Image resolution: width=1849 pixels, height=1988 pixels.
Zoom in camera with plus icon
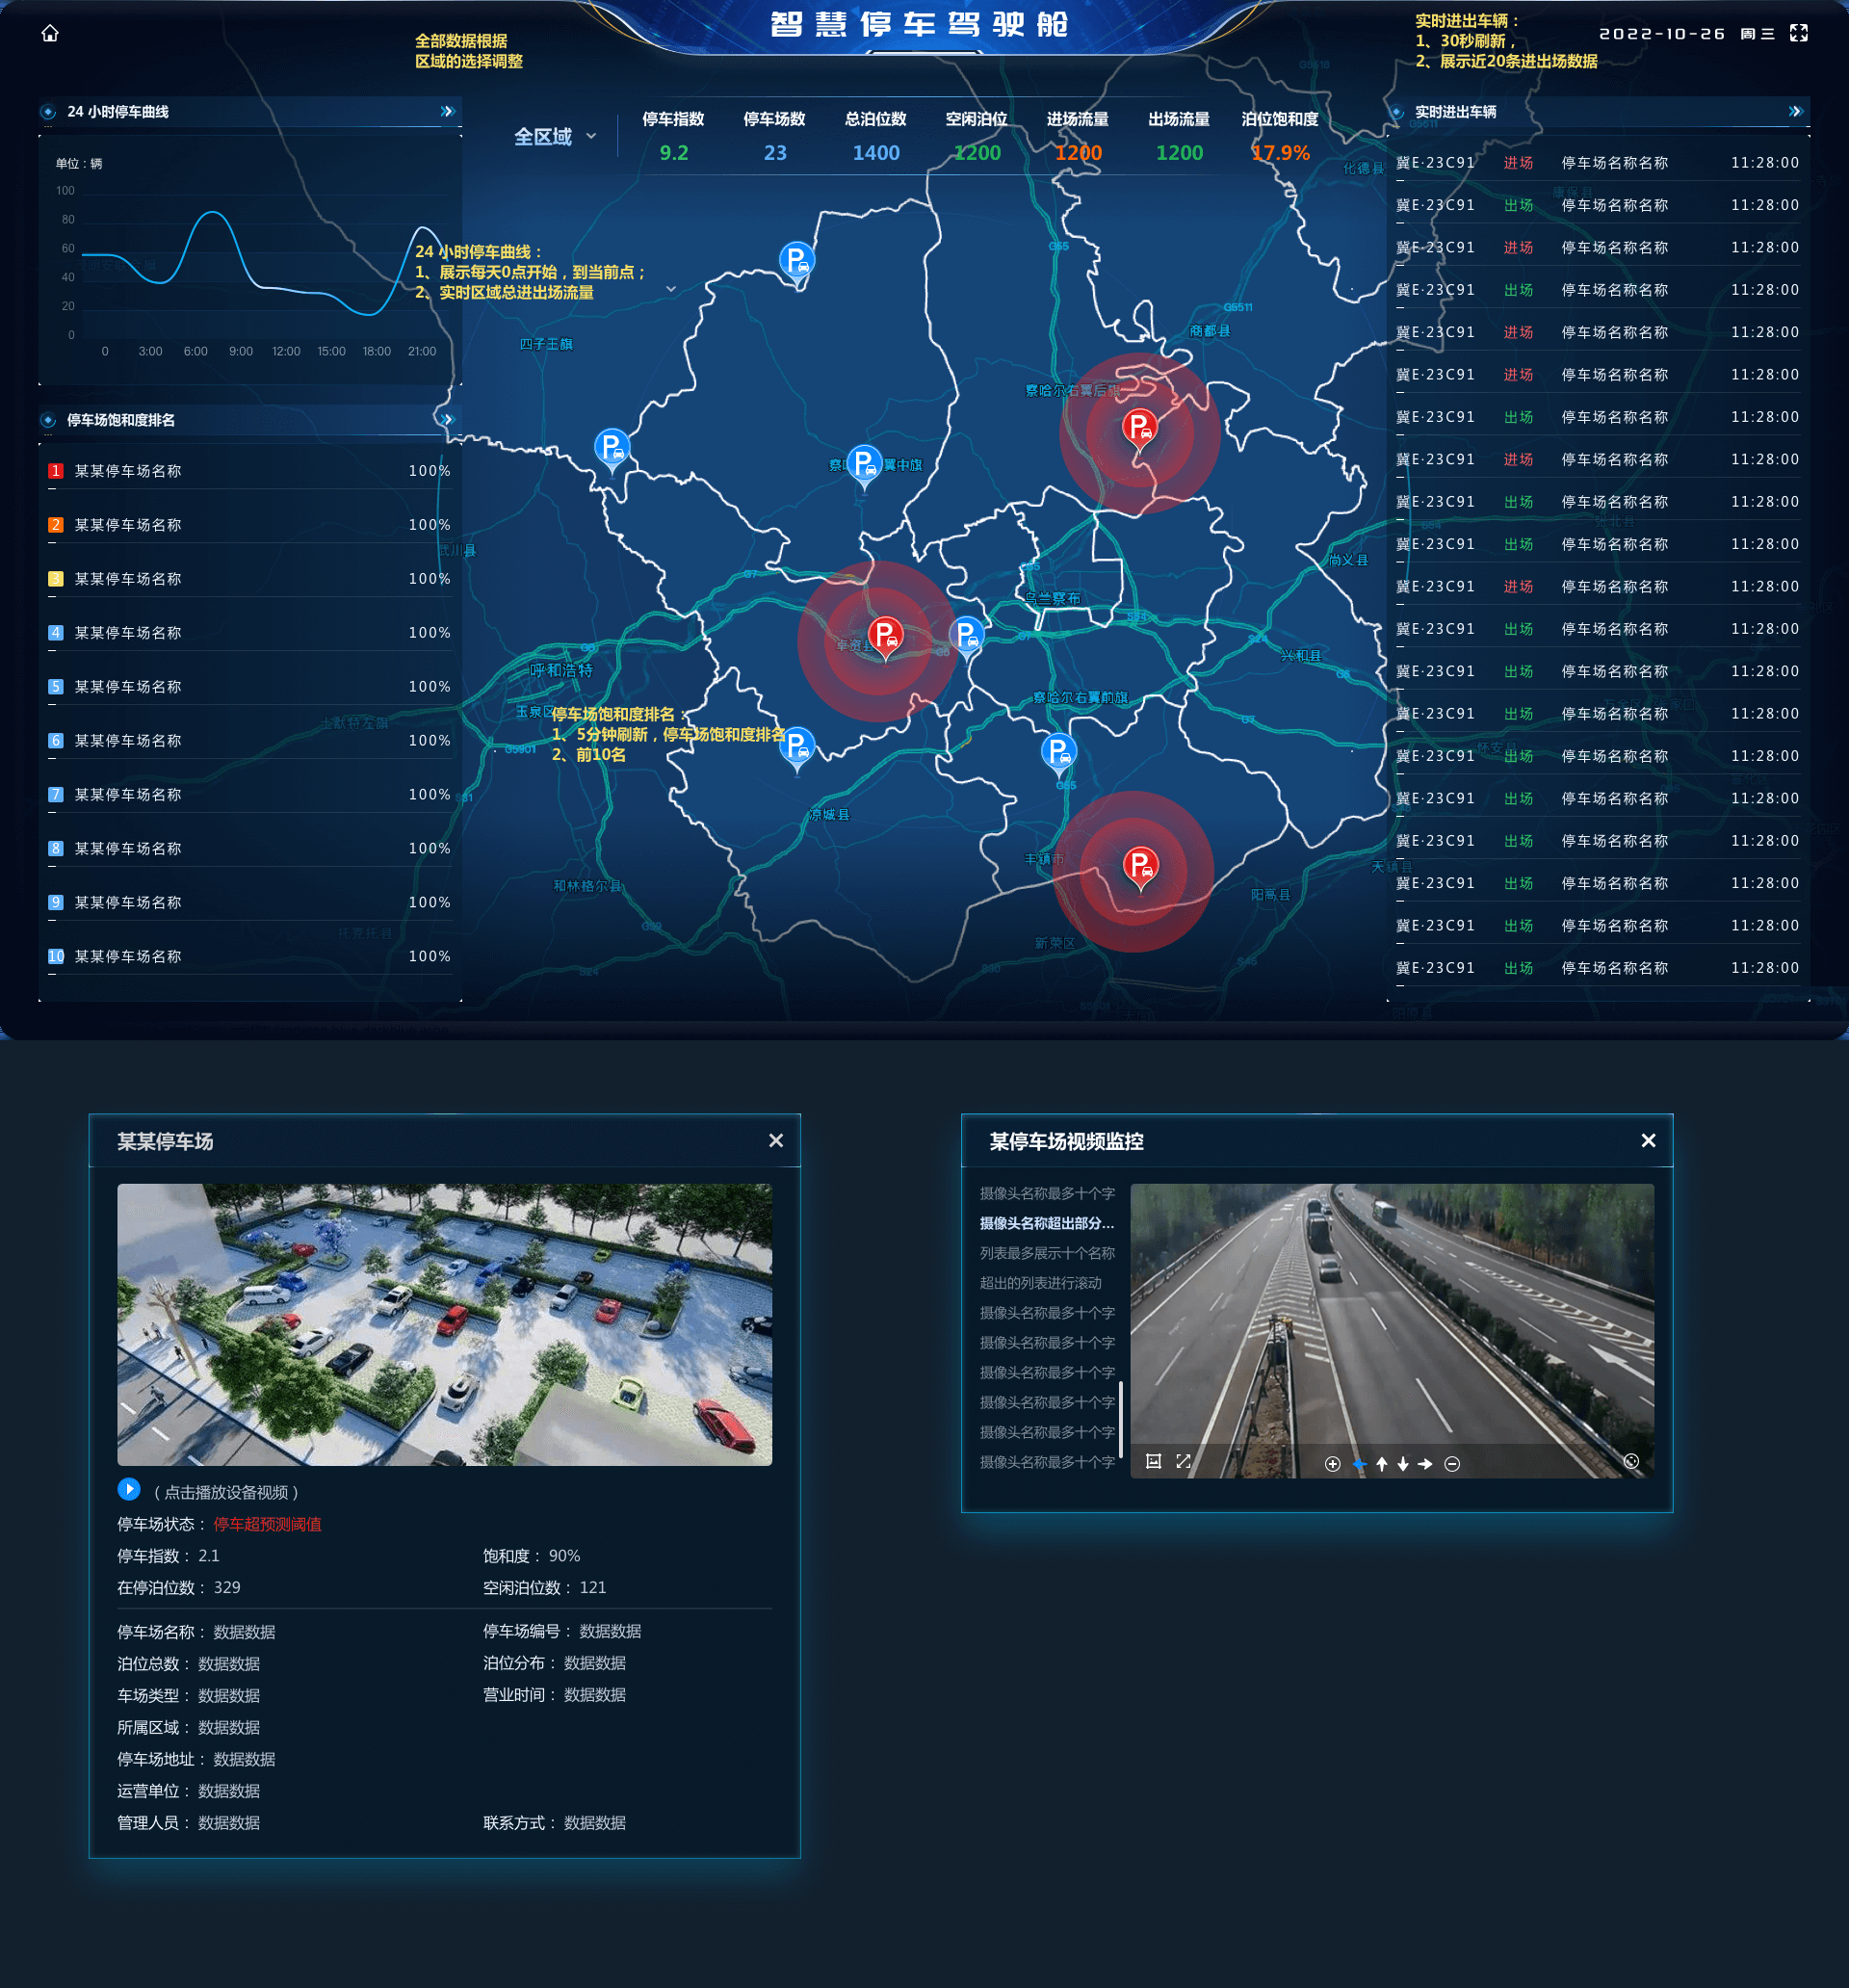point(1332,1464)
